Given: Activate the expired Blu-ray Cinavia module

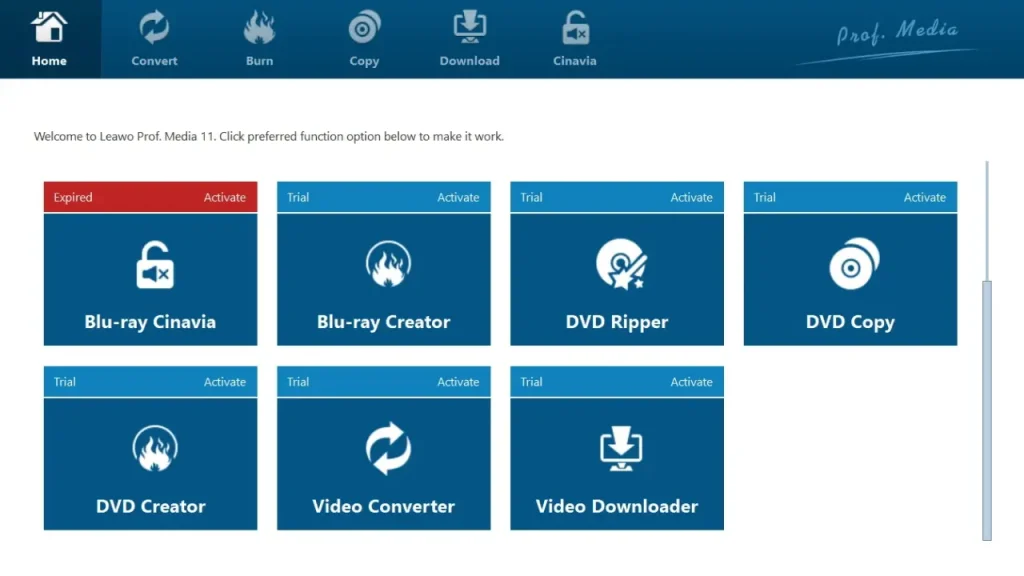Looking at the screenshot, I should pyautogui.click(x=225, y=197).
